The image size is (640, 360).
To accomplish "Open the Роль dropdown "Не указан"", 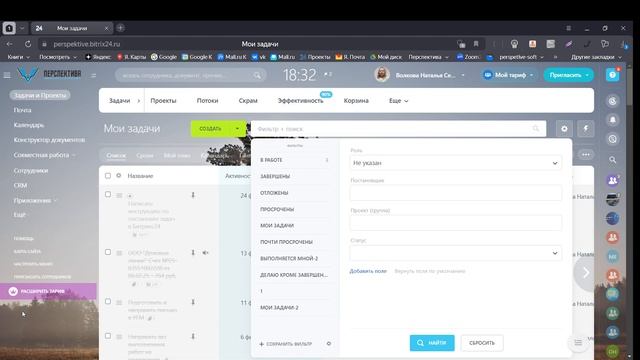I will coord(456,163).
